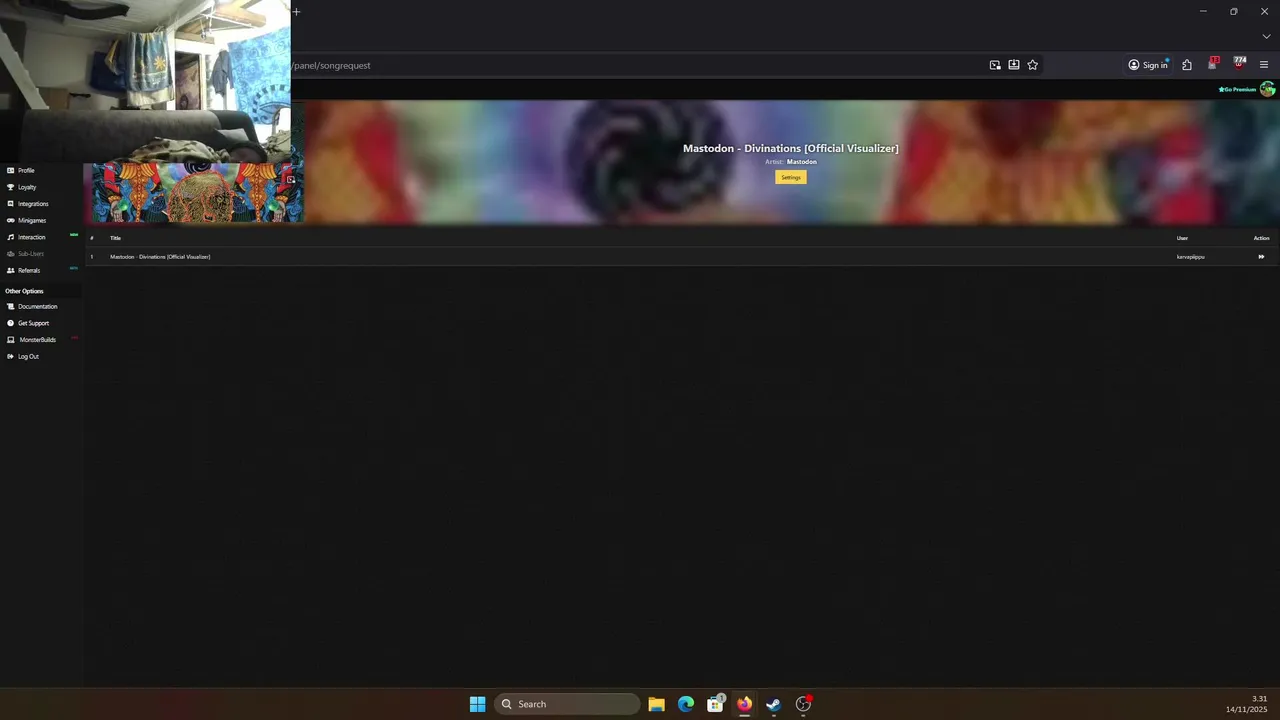This screenshot has width=1280, height=720.
Task: Click the Action column header
Action: 1262,238
